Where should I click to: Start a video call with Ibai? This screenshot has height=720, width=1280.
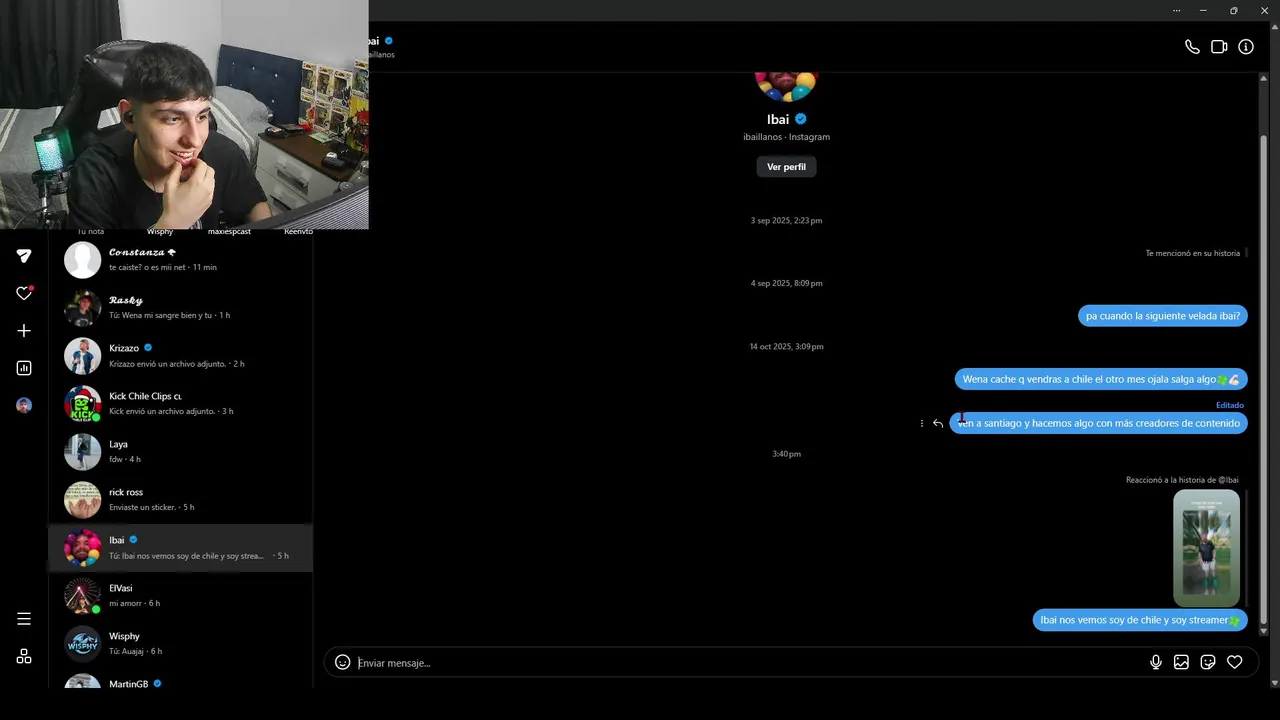tap(1219, 47)
